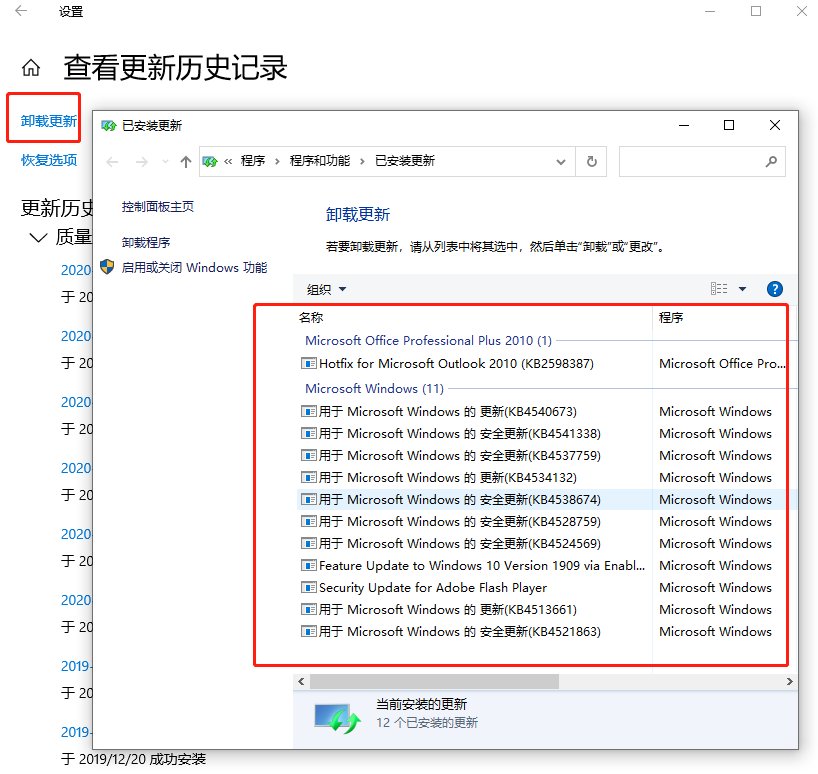Click the 程序和功能 breadcrumb segment
This screenshot has width=818, height=774.
click(319, 161)
